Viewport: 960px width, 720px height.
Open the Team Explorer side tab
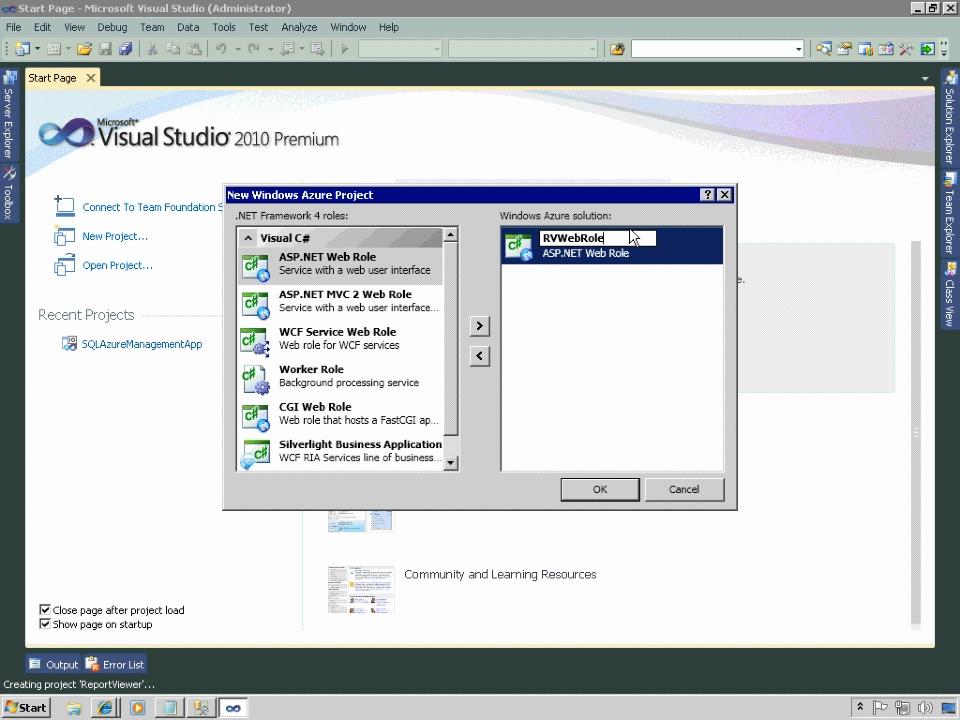pos(950,213)
